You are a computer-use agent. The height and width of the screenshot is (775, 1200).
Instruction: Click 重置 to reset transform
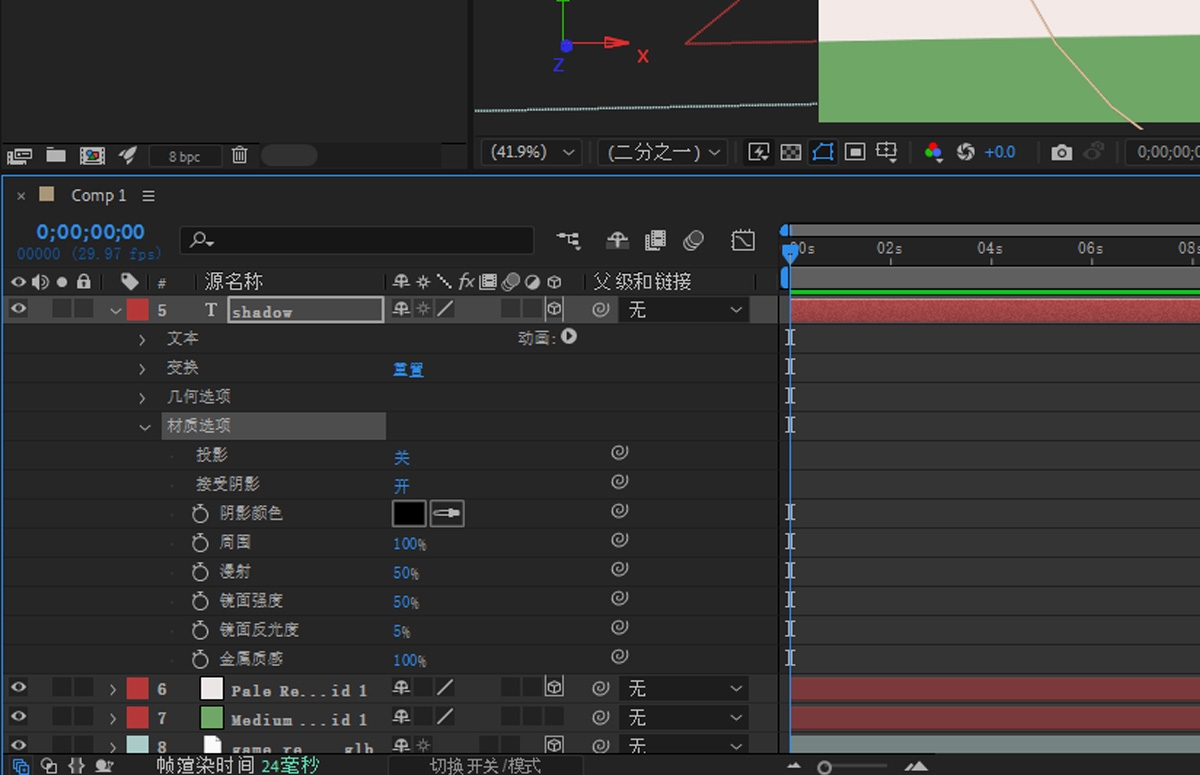408,369
